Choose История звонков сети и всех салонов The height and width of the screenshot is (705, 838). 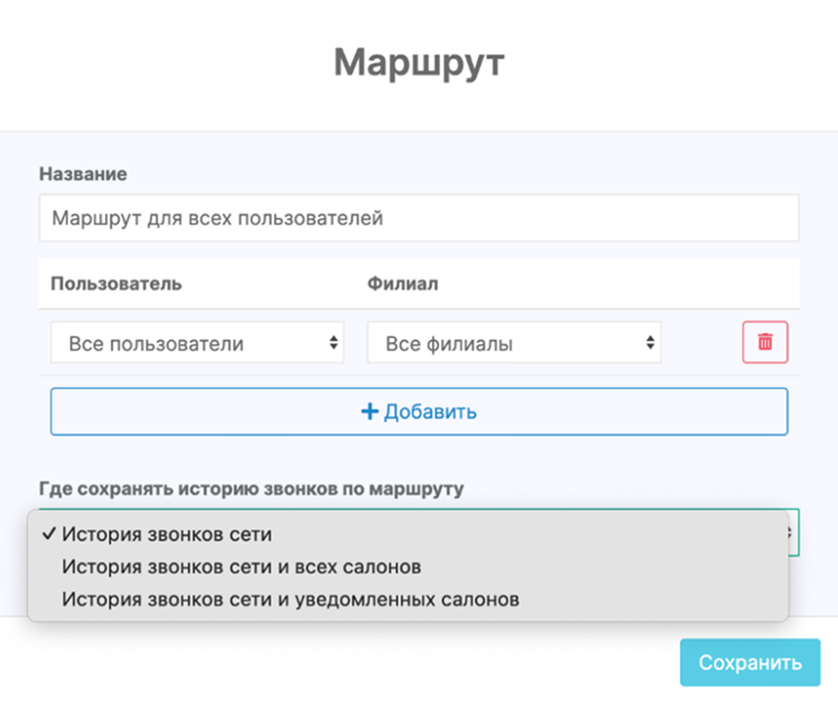(241, 567)
